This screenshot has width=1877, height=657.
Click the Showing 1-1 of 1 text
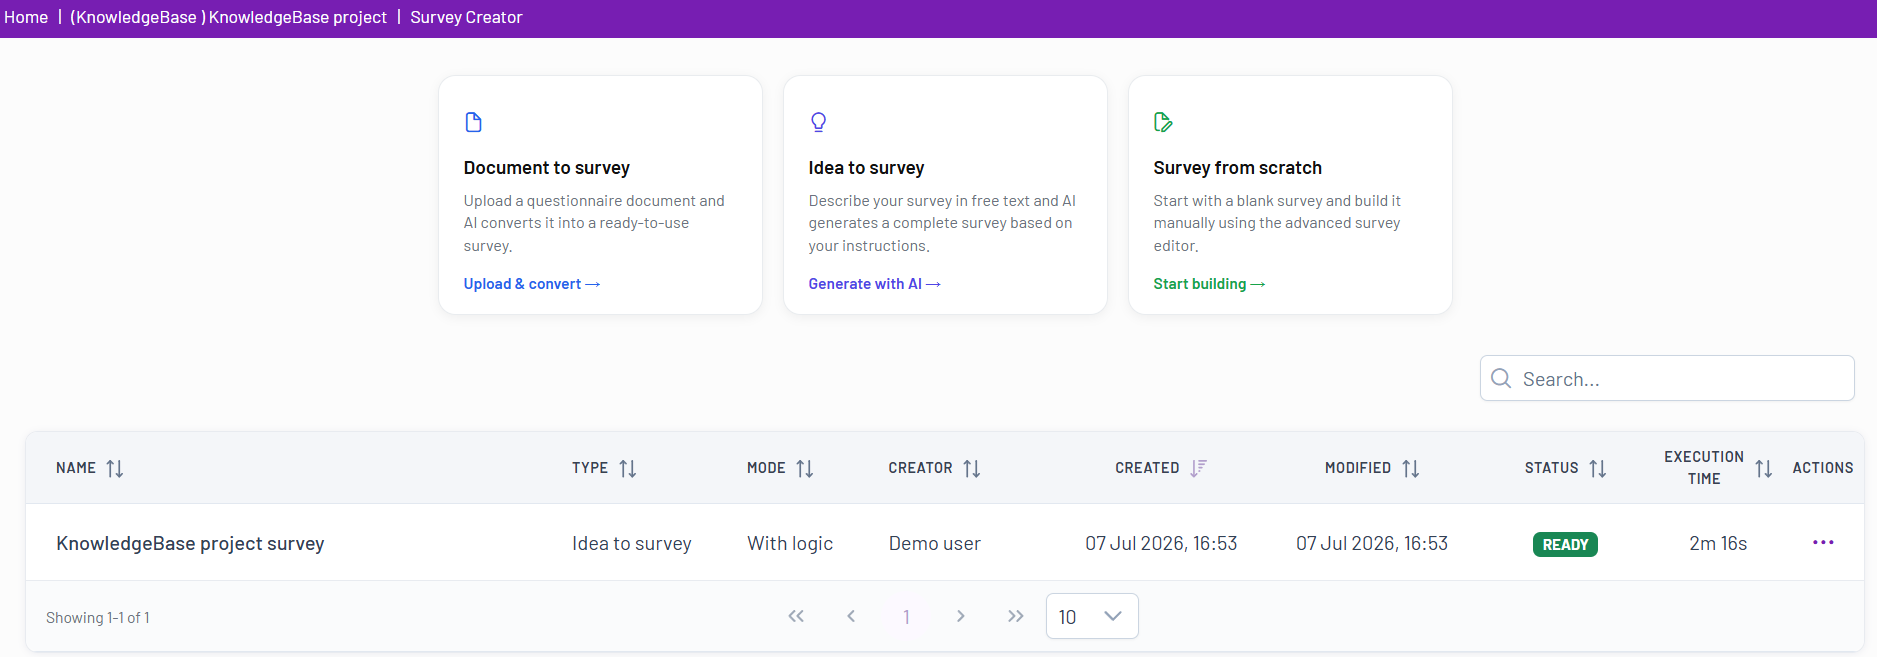98,618
